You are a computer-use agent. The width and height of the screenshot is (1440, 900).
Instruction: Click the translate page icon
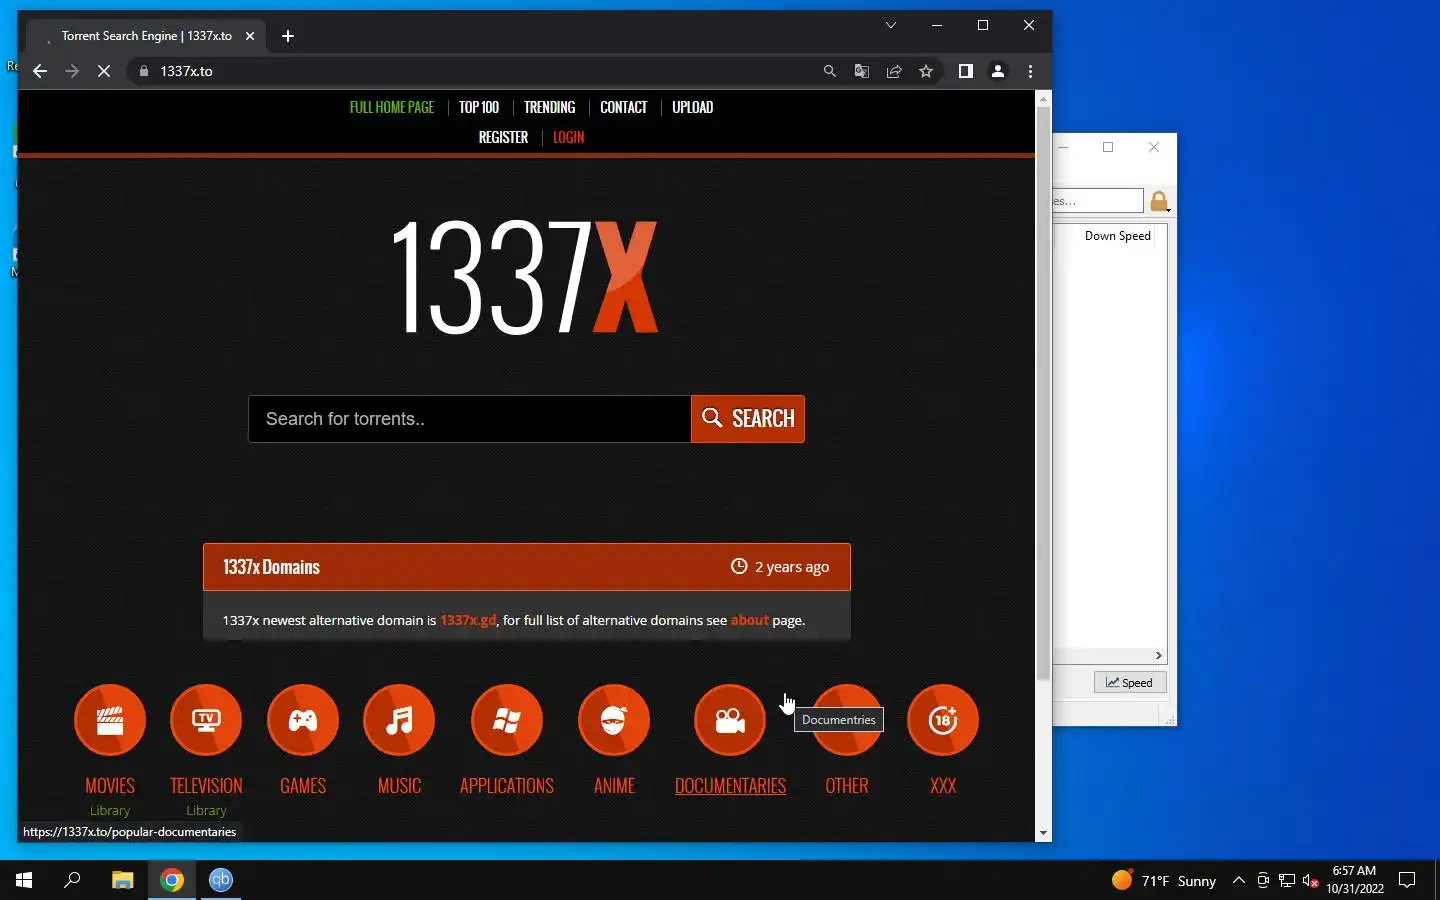point(861,71)
